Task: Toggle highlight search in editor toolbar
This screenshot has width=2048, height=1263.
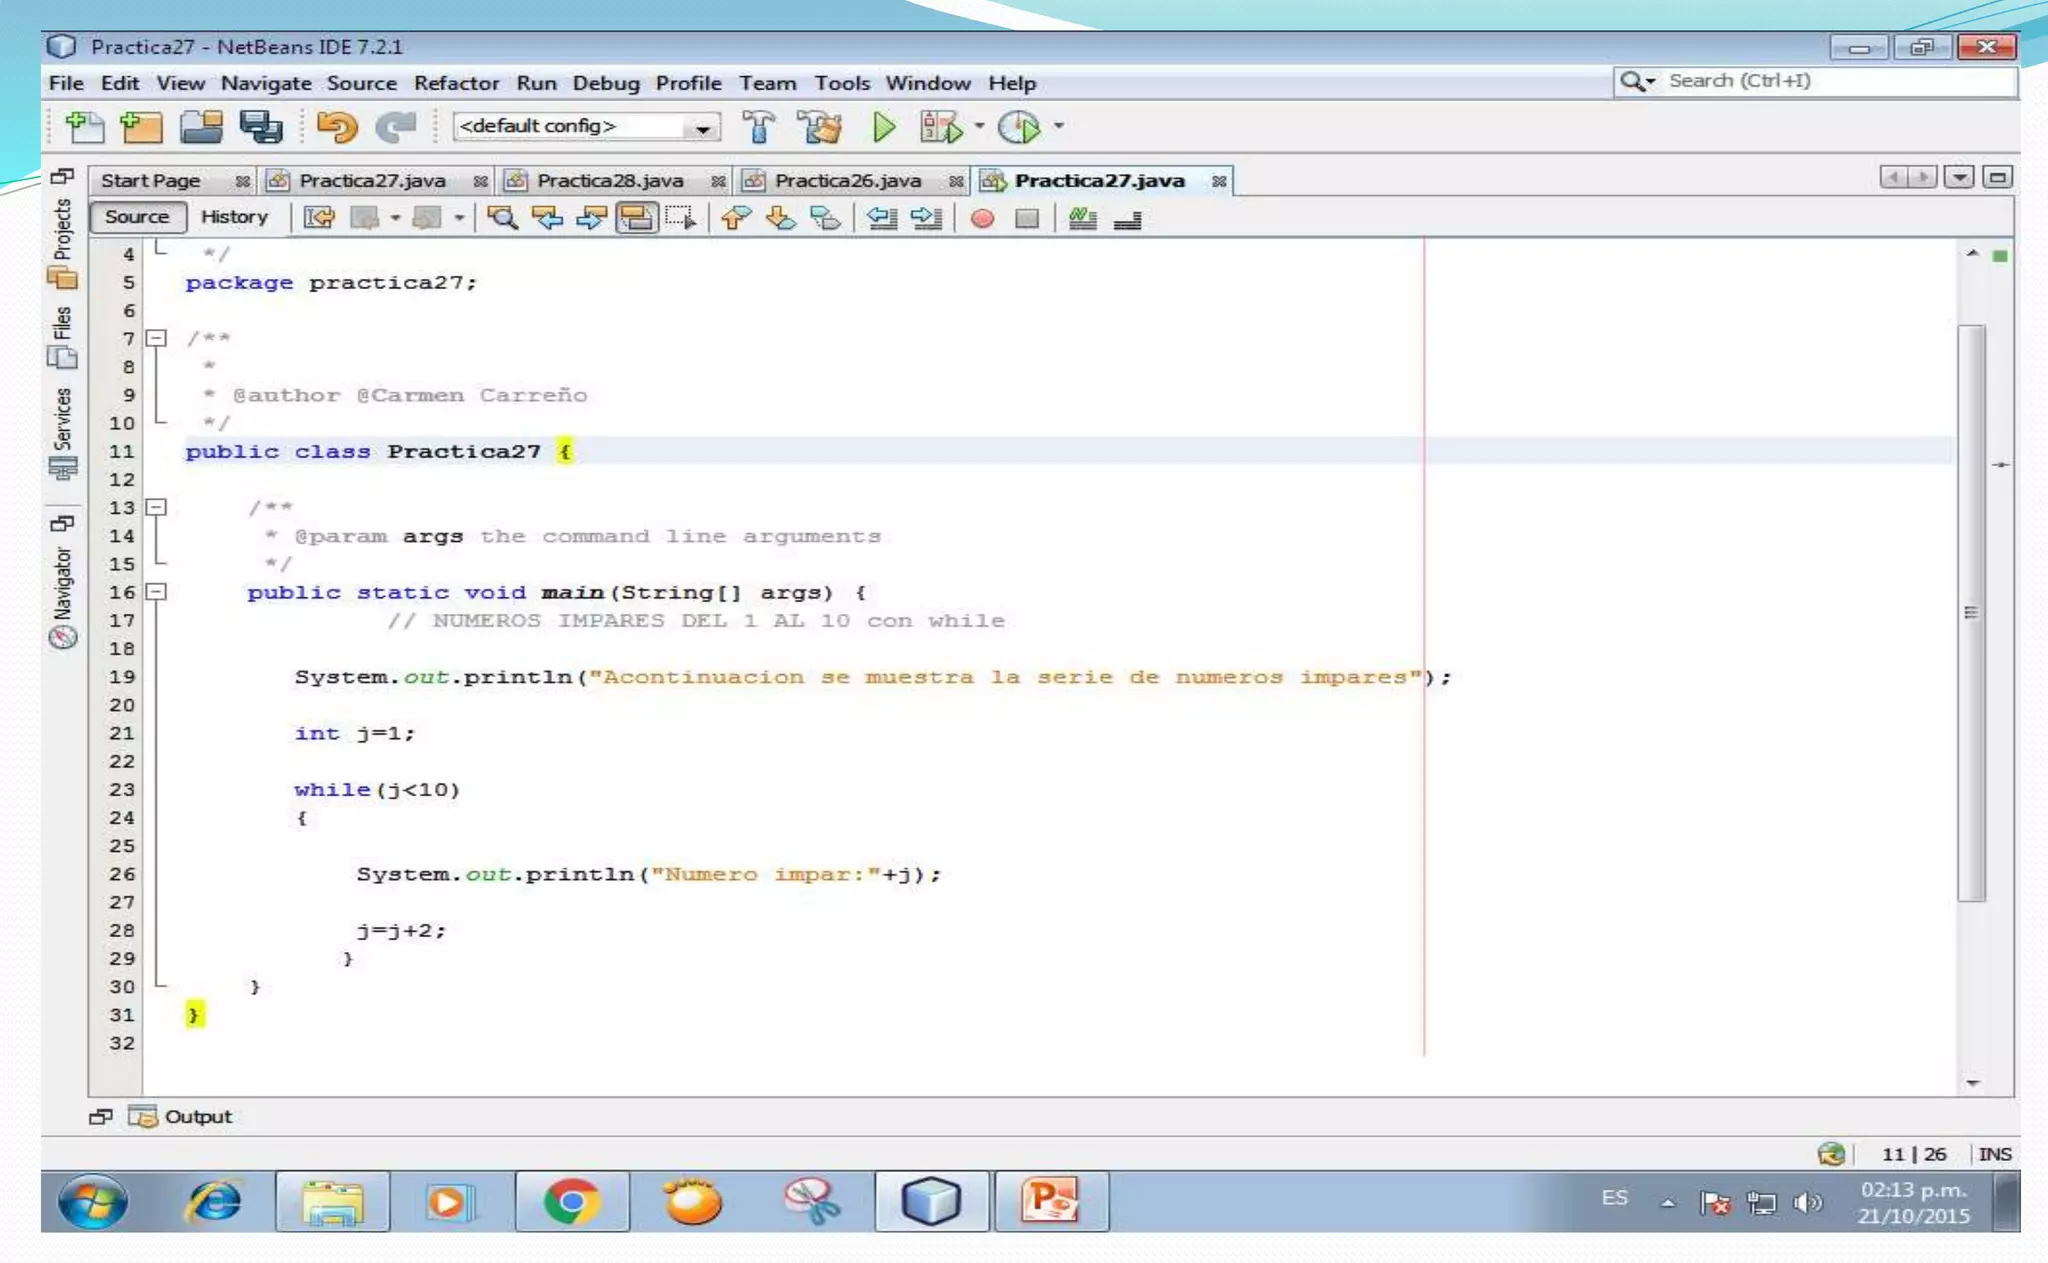Action: click(x=636, y=218)
